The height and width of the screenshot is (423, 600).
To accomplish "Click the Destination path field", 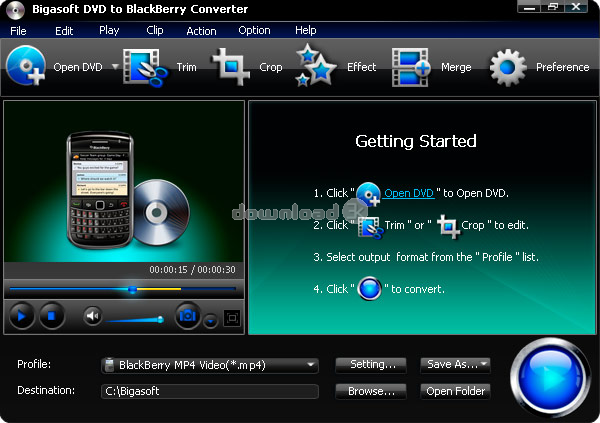I will coord(210,391).
